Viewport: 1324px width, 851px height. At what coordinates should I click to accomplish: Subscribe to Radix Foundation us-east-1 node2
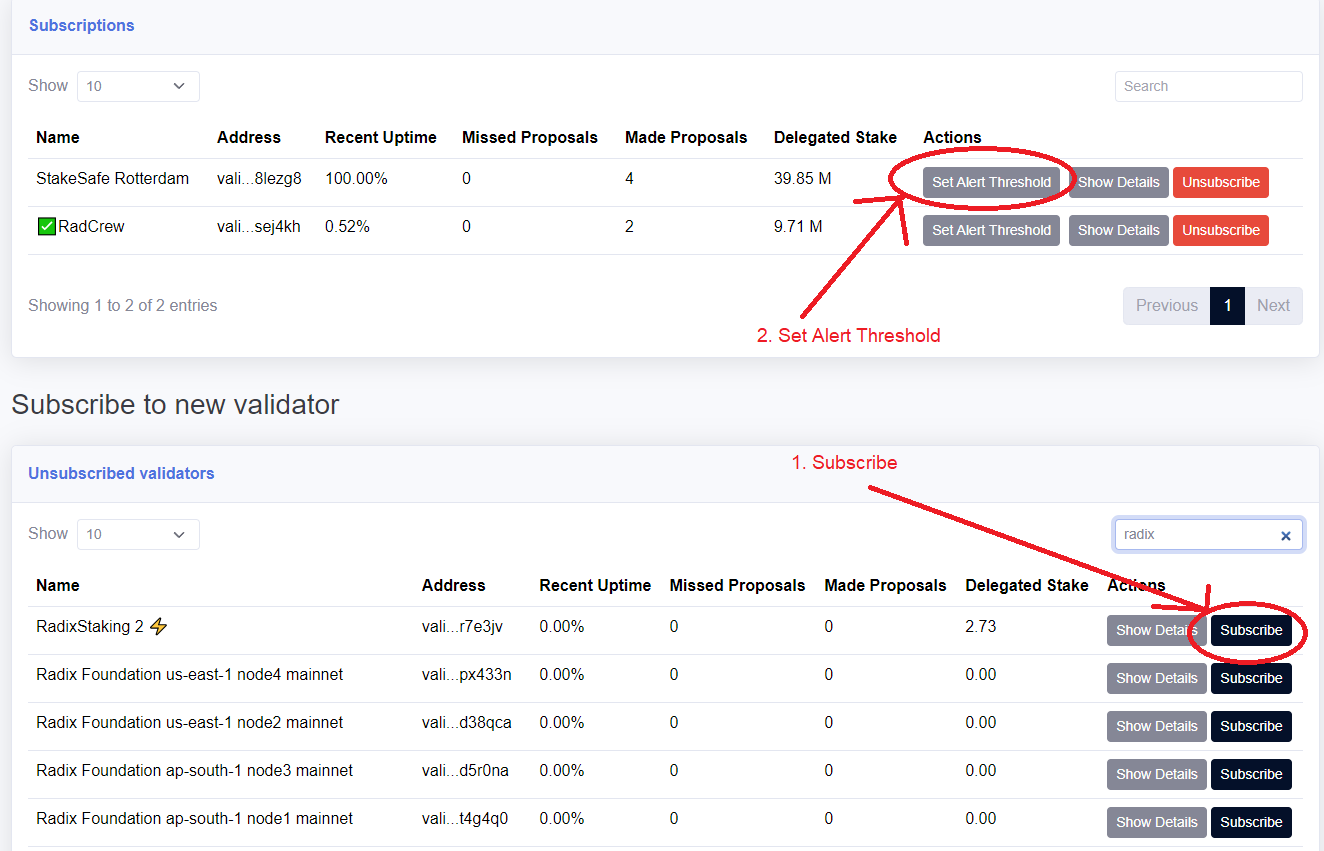(1251, 726)
